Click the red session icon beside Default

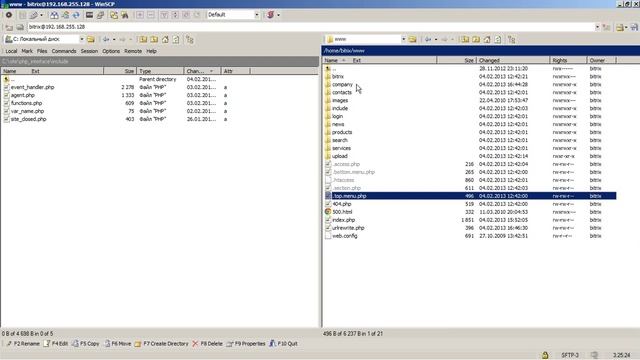(270, 15)
